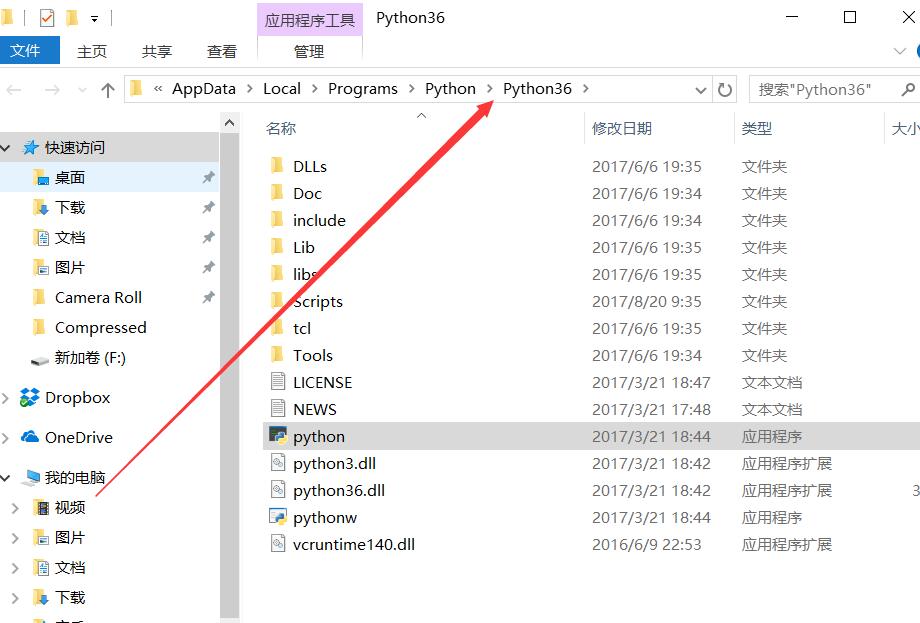Click the NEWS text document icon
This screenshot has height=623, width=920.
tap(278, 408)
